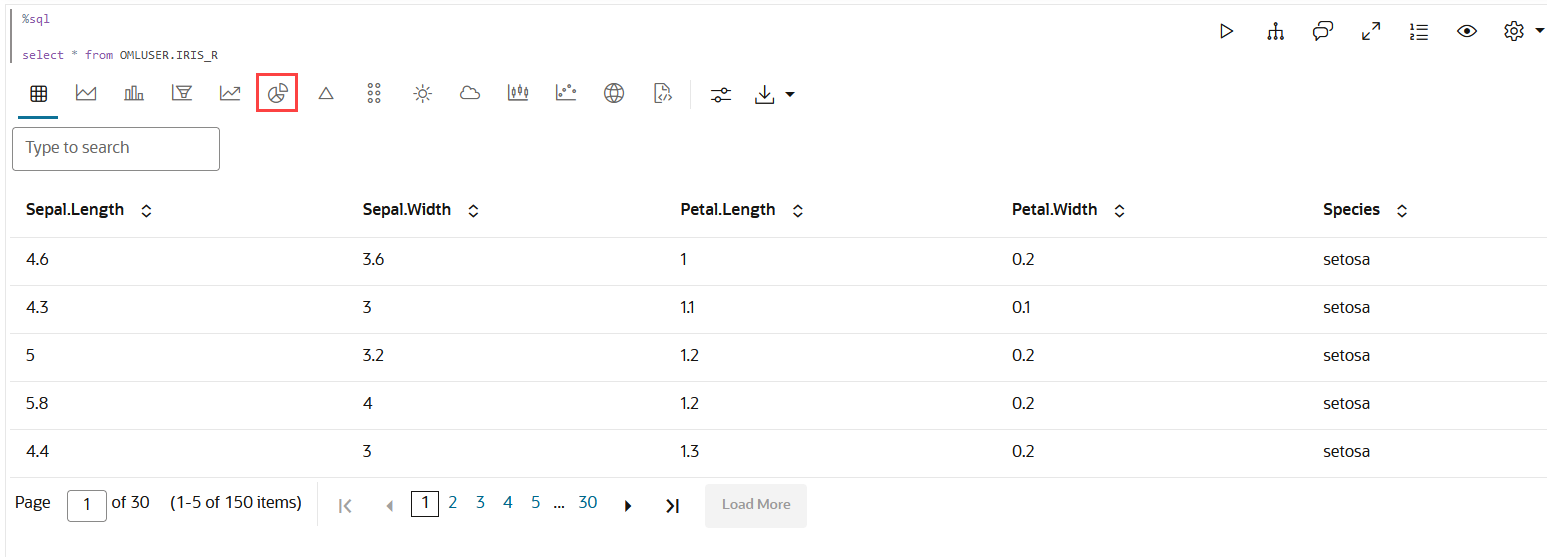Screen dimensions: 1547x557
Task: Toggle output visibility with the eye icon
Action: (1467, 31)
